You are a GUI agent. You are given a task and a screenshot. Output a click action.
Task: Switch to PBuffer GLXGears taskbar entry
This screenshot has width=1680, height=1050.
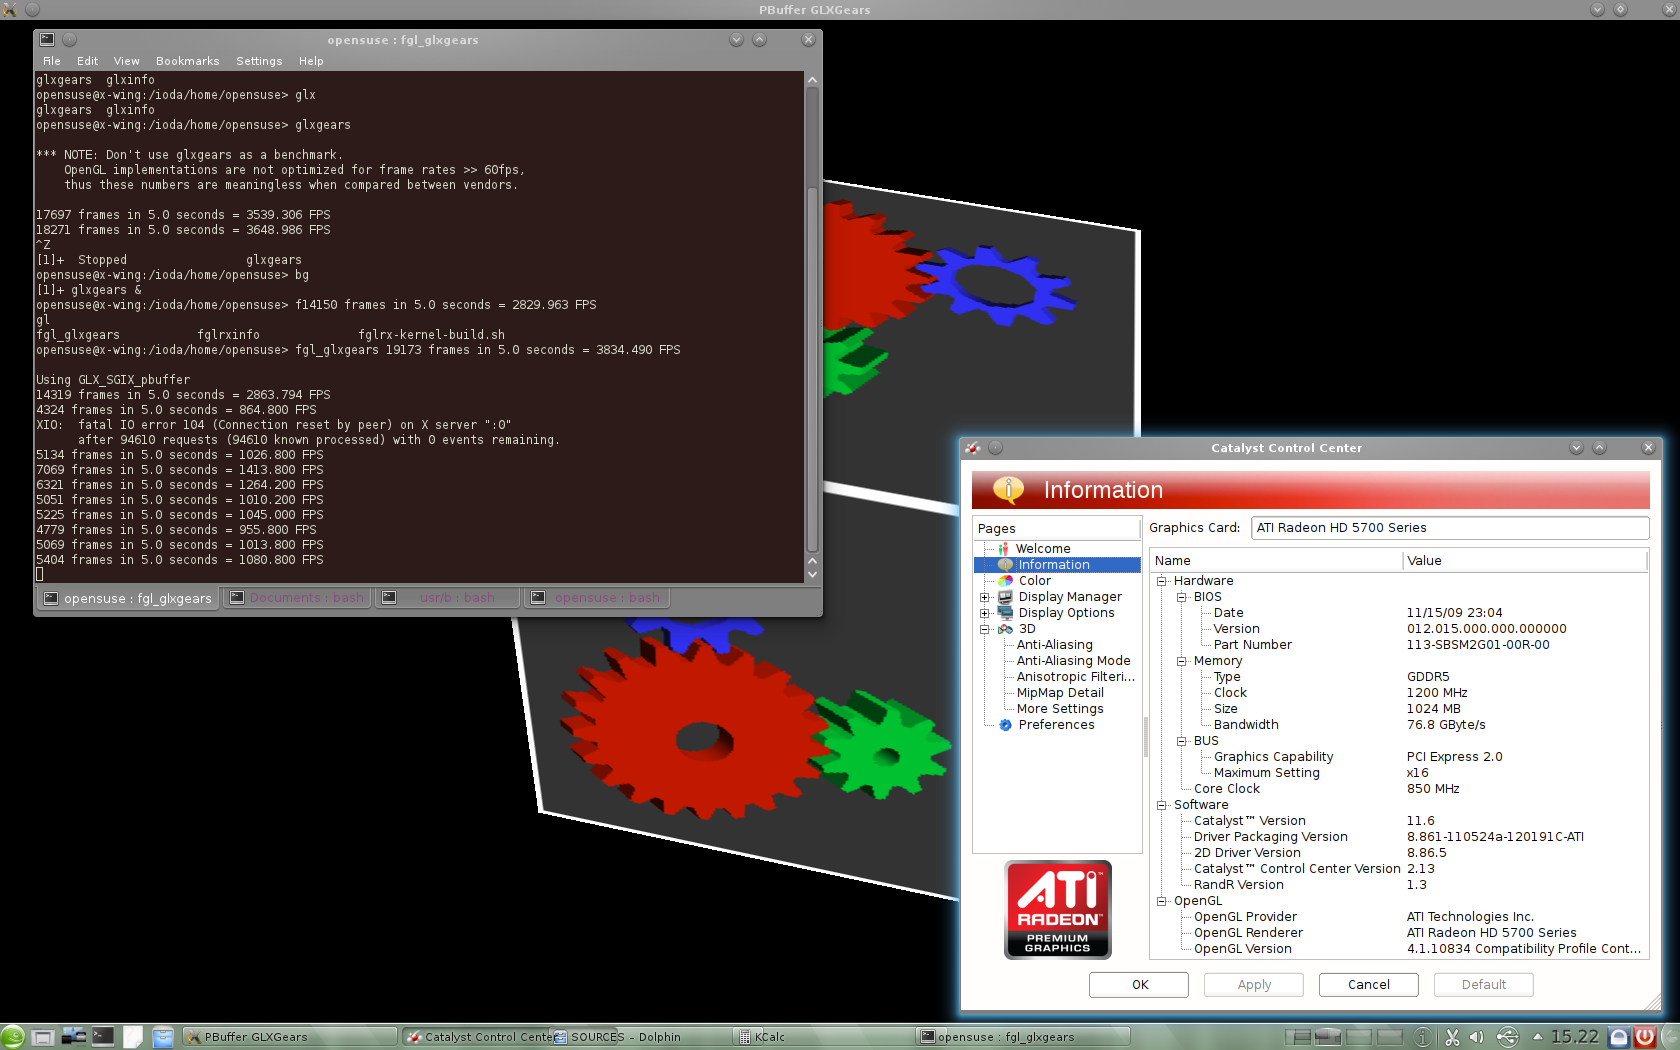click(x=289, y=1037)
